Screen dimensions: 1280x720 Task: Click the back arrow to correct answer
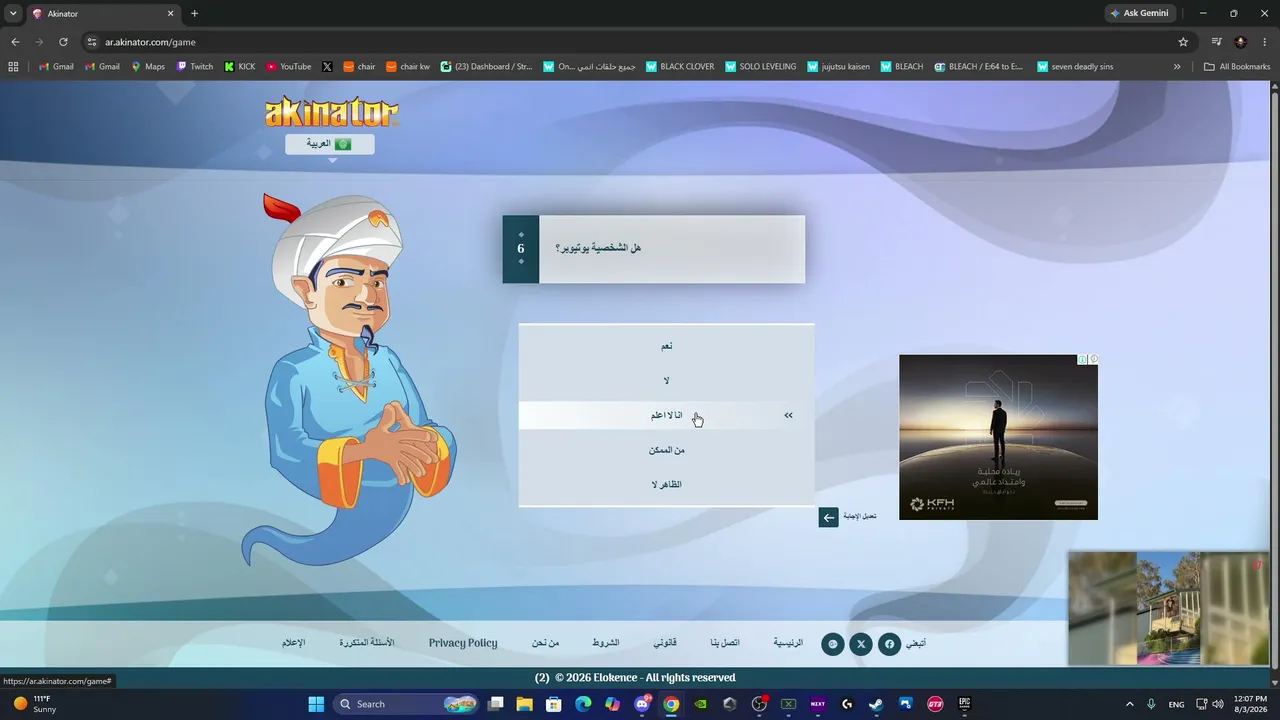click(828, 517)
